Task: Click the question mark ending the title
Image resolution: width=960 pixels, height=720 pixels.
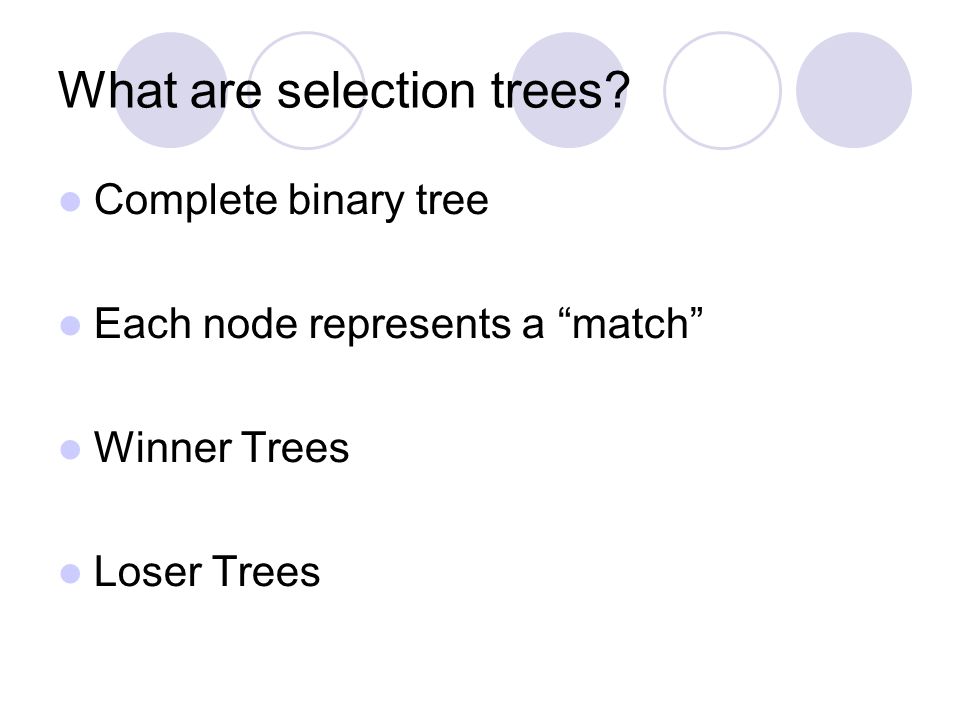Action: [x=618, y=91]
